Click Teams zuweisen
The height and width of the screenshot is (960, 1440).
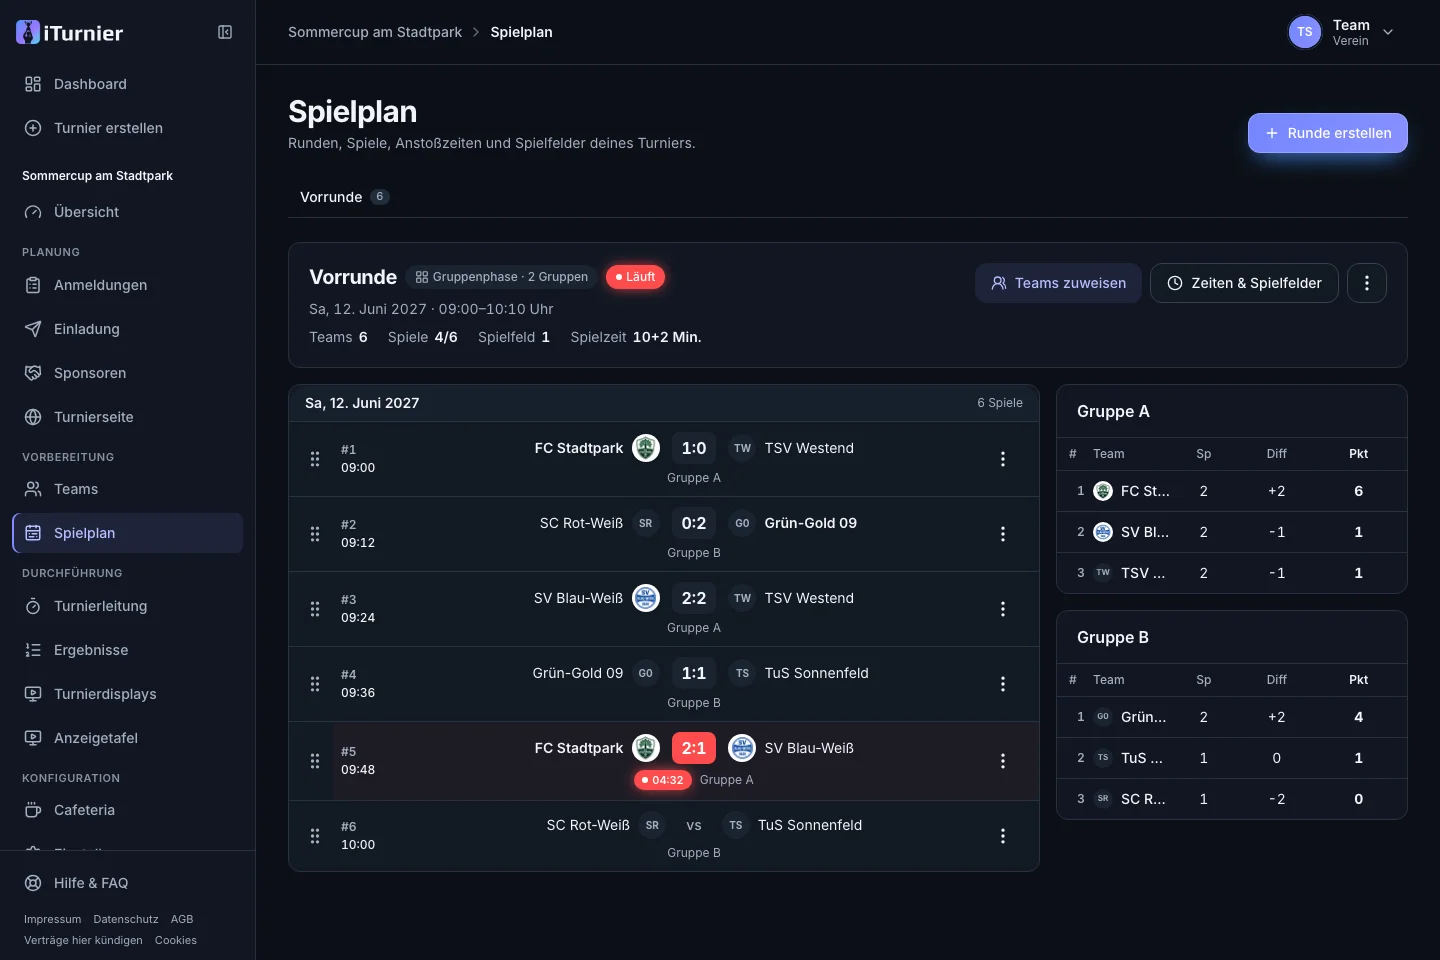coord(1058,283)
